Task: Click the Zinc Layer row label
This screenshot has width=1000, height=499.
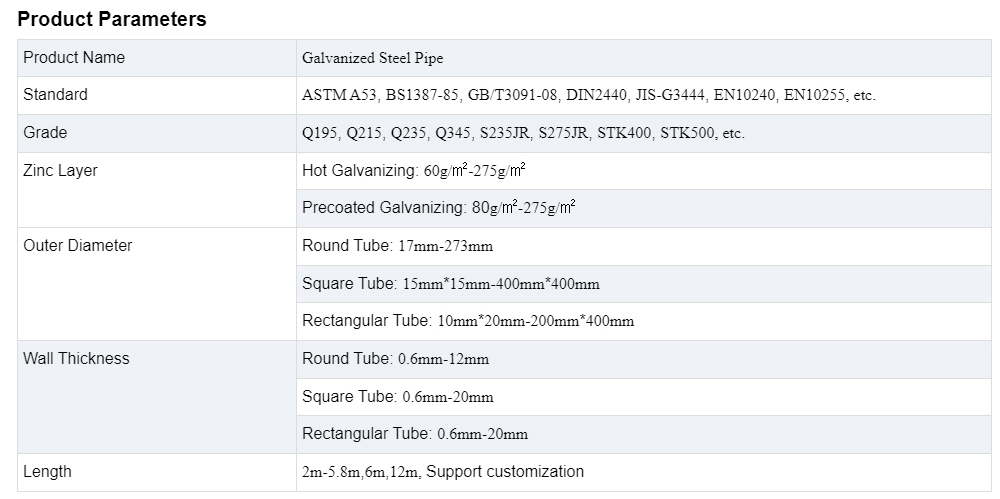Action: click(x=60, y=171)
